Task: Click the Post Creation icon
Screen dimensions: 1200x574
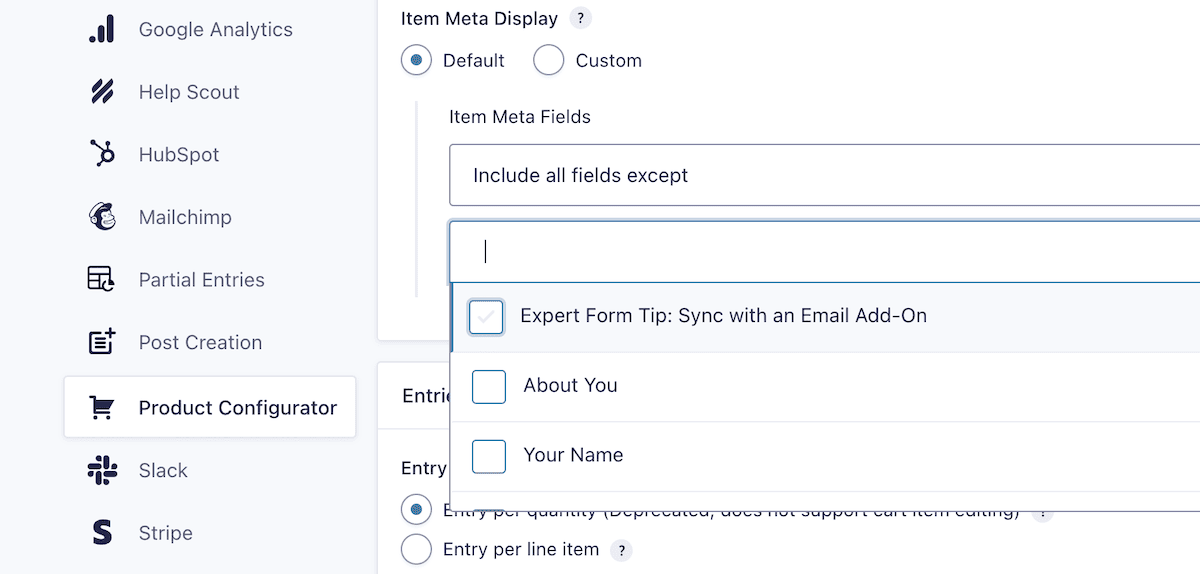Action: (101, 342)
